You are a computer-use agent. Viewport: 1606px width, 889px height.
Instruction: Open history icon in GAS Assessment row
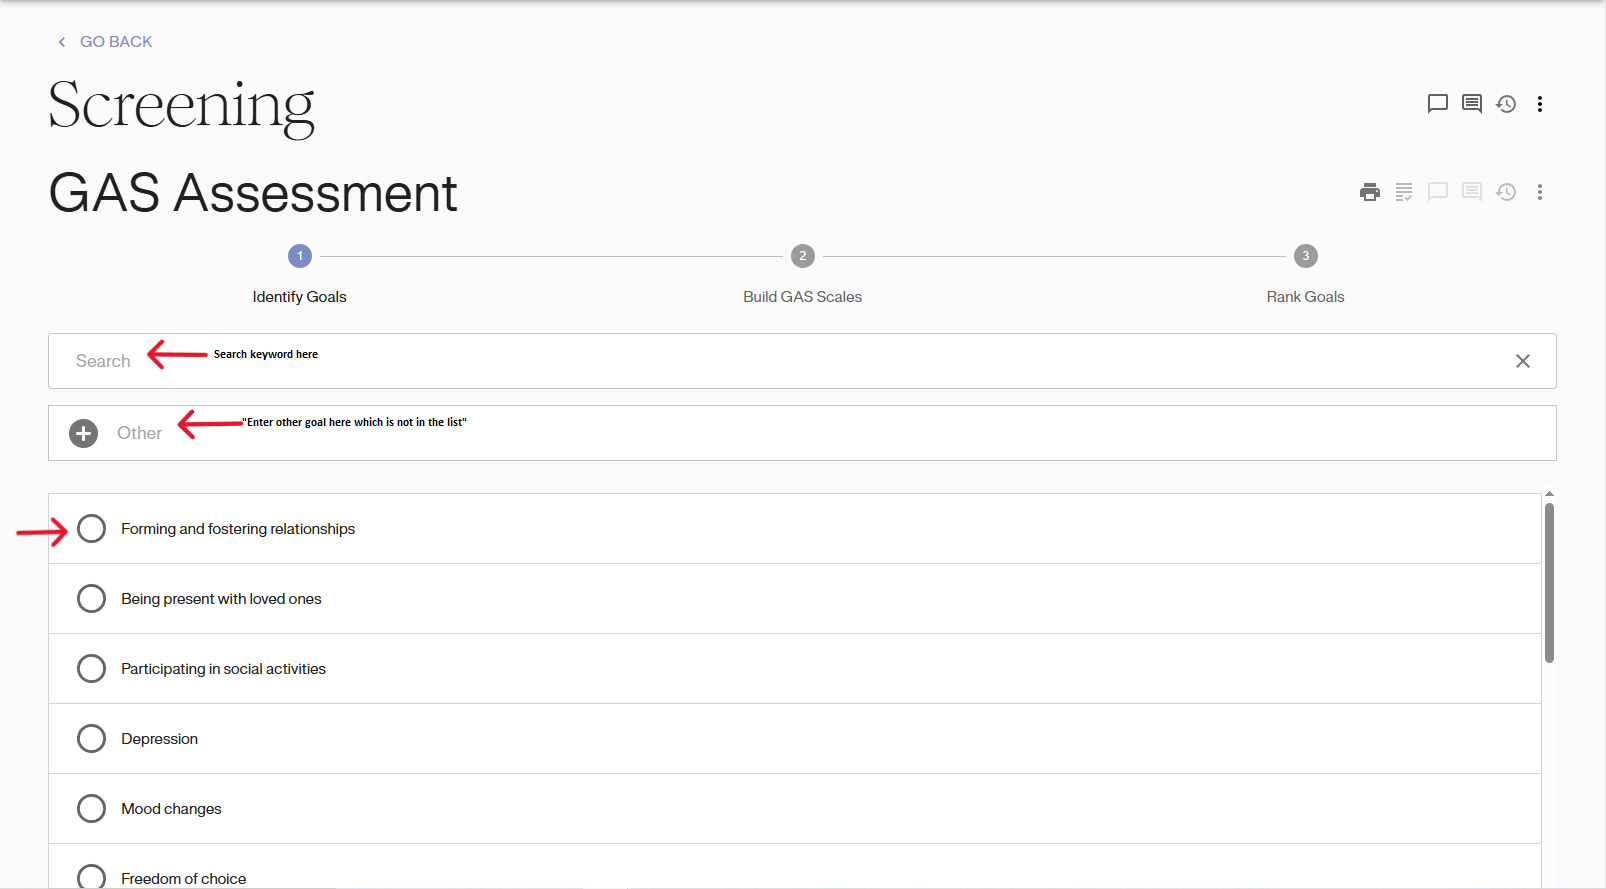click(x=1505, y=192)
